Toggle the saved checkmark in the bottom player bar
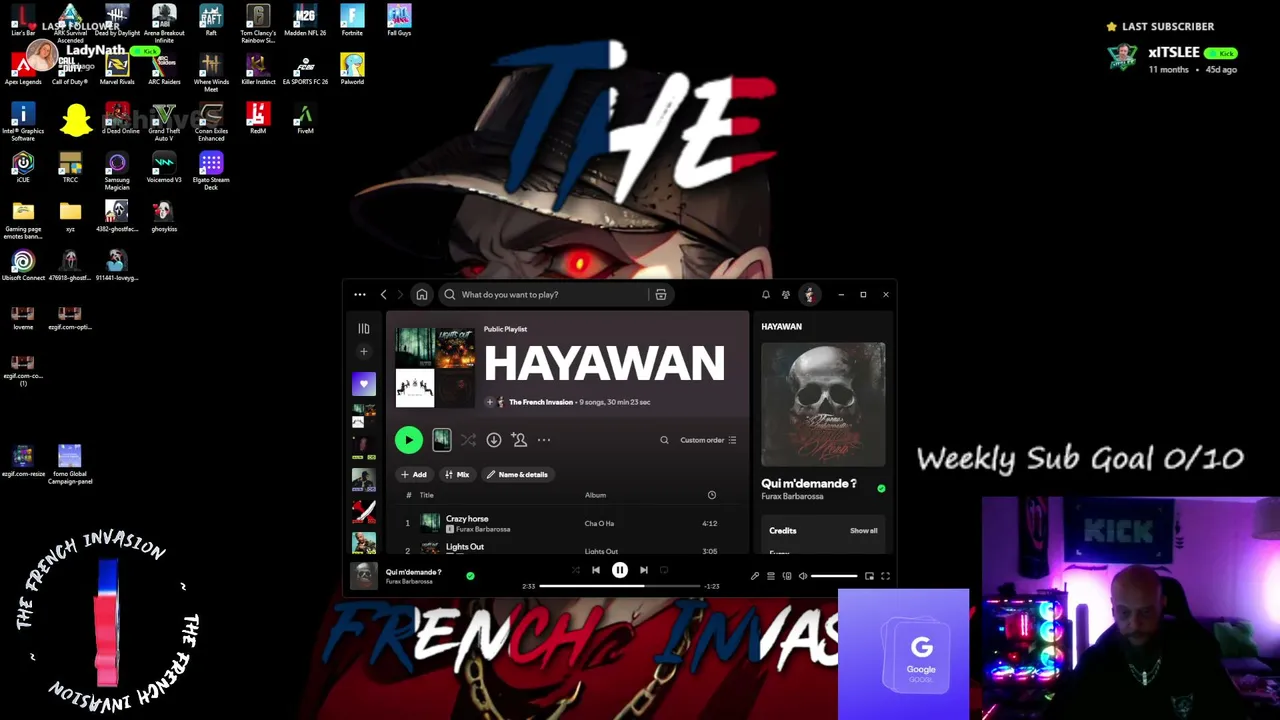 tap(470, 576)
